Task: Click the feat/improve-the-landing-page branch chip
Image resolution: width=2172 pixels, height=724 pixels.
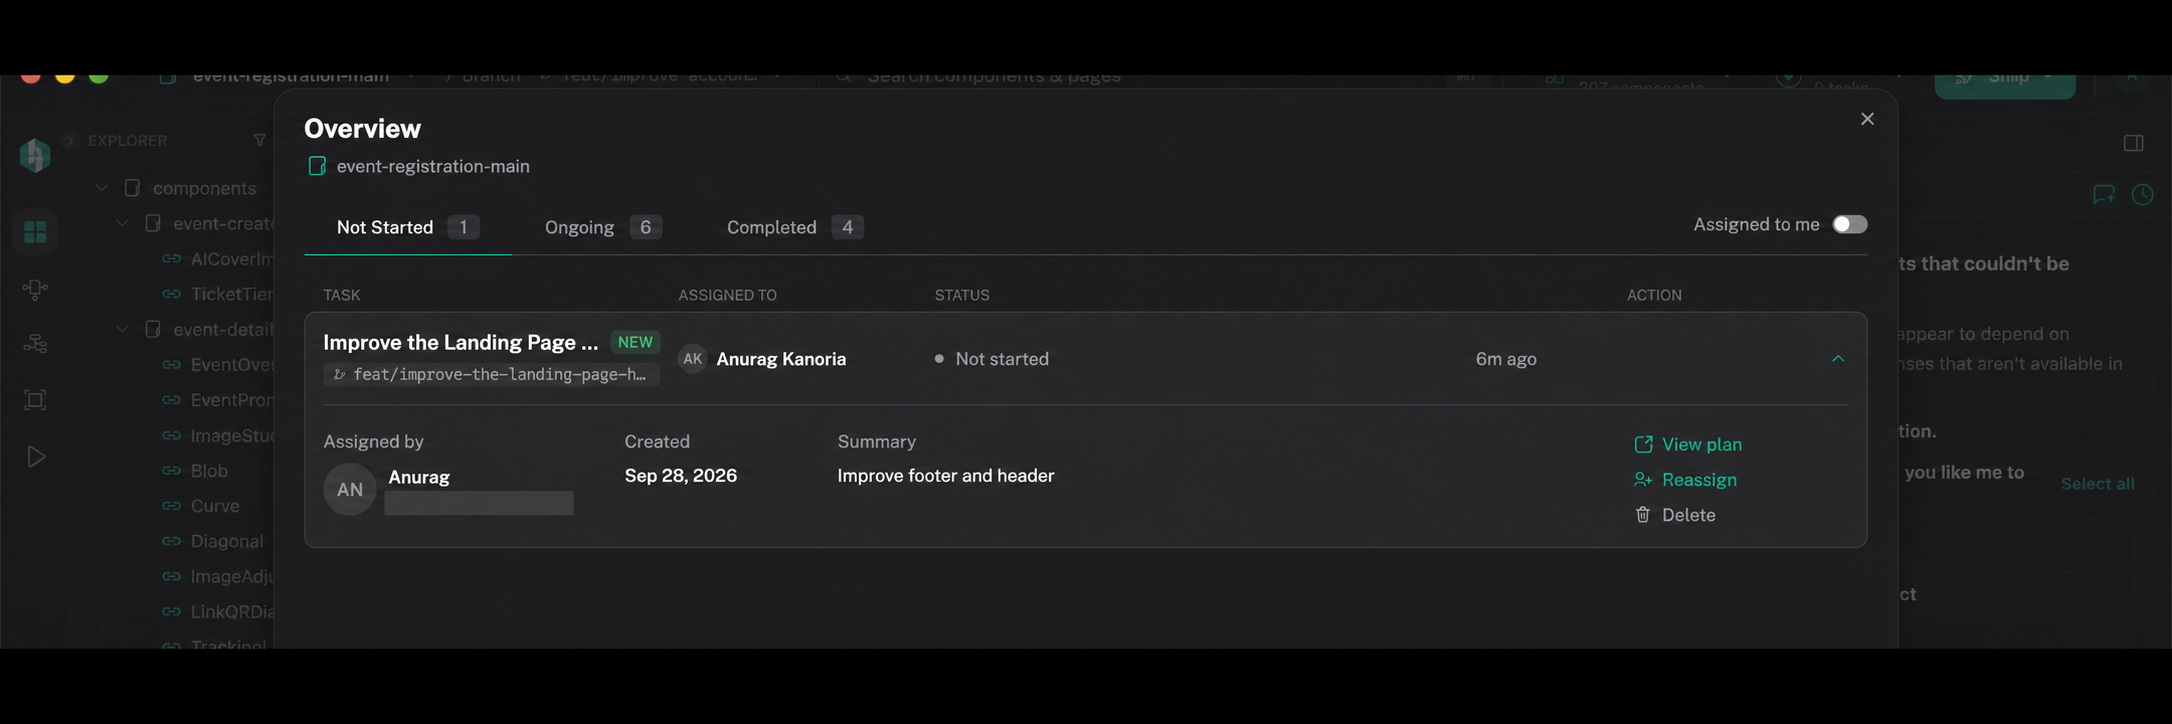Action: click(491, 374)
